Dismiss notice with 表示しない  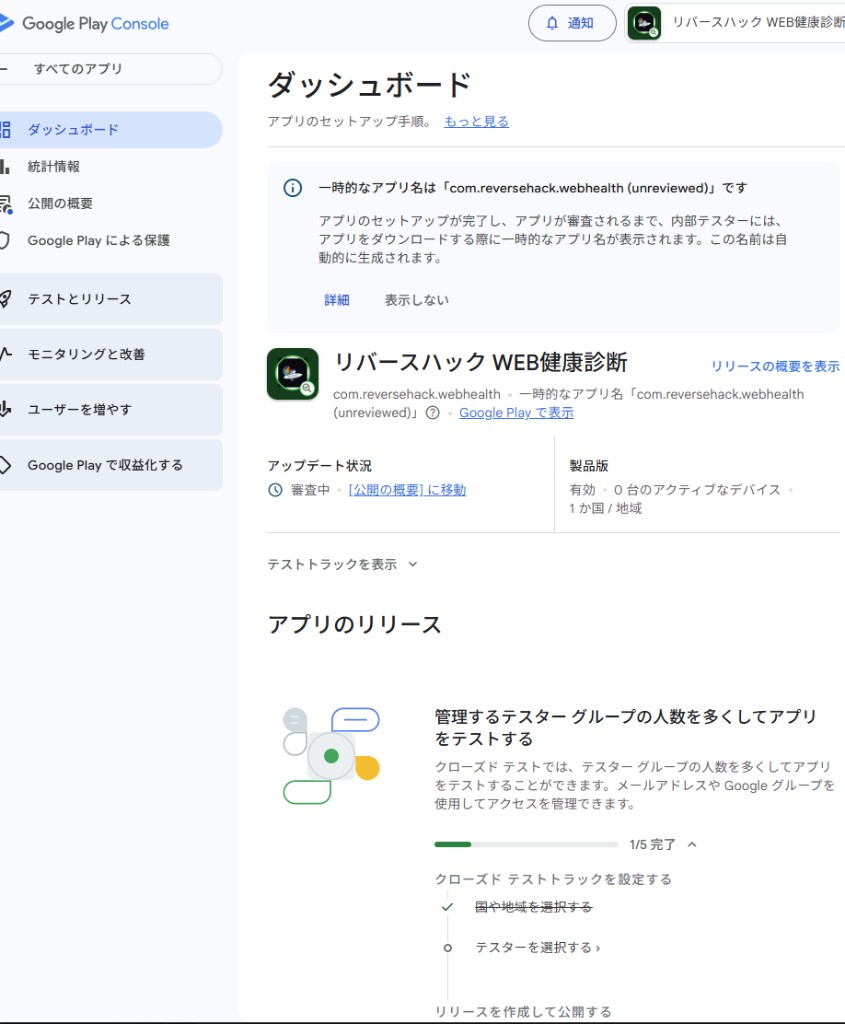click(417, 300)
